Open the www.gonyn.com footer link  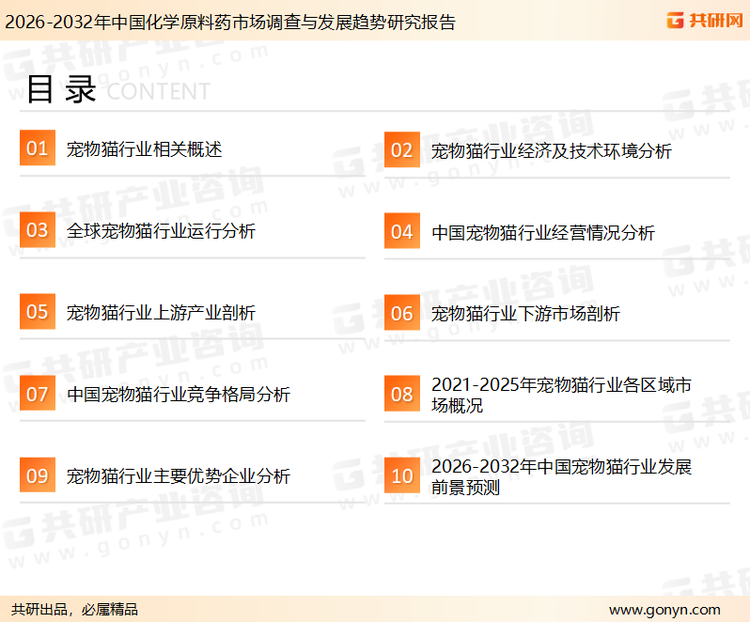(x=664, y=610)
